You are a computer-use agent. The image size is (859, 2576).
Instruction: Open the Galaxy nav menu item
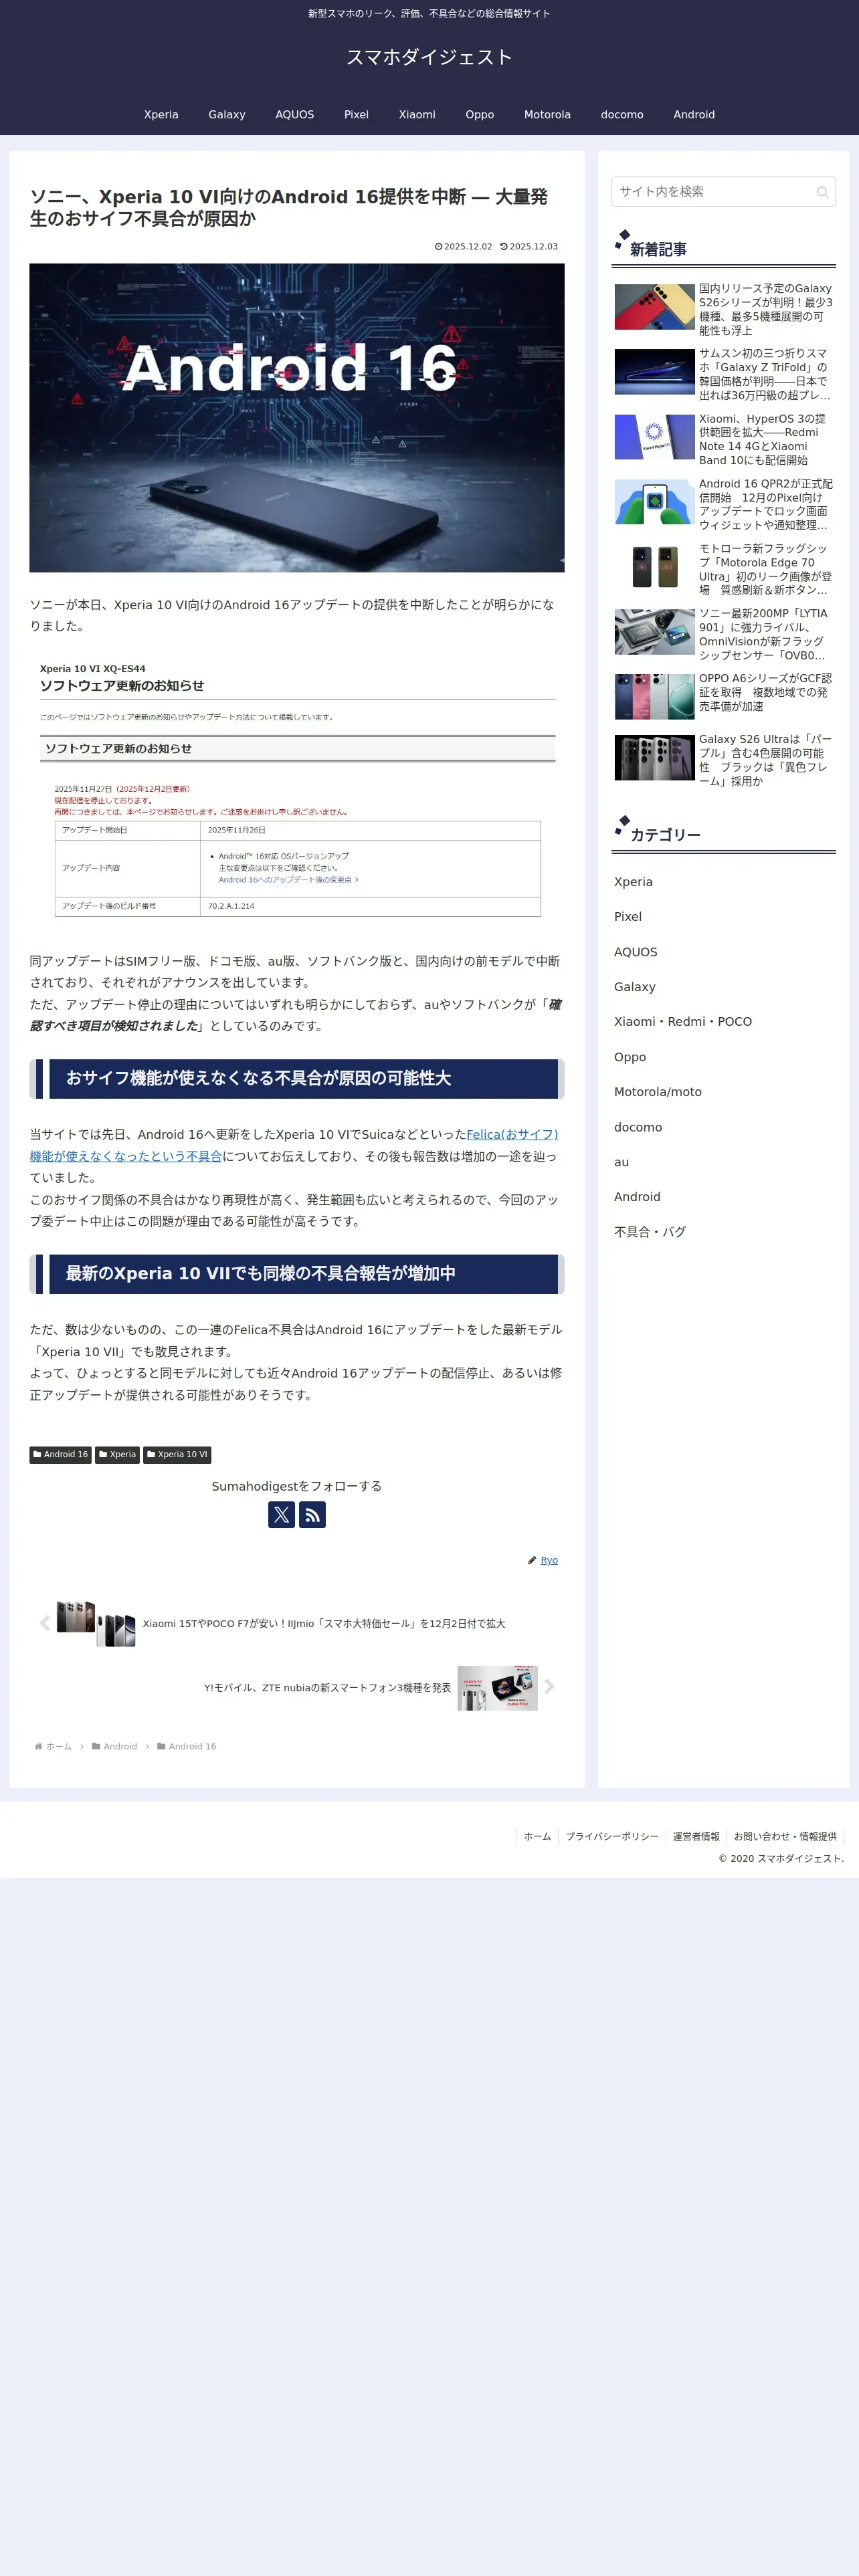pyautogui.click(x=227, y=115)
